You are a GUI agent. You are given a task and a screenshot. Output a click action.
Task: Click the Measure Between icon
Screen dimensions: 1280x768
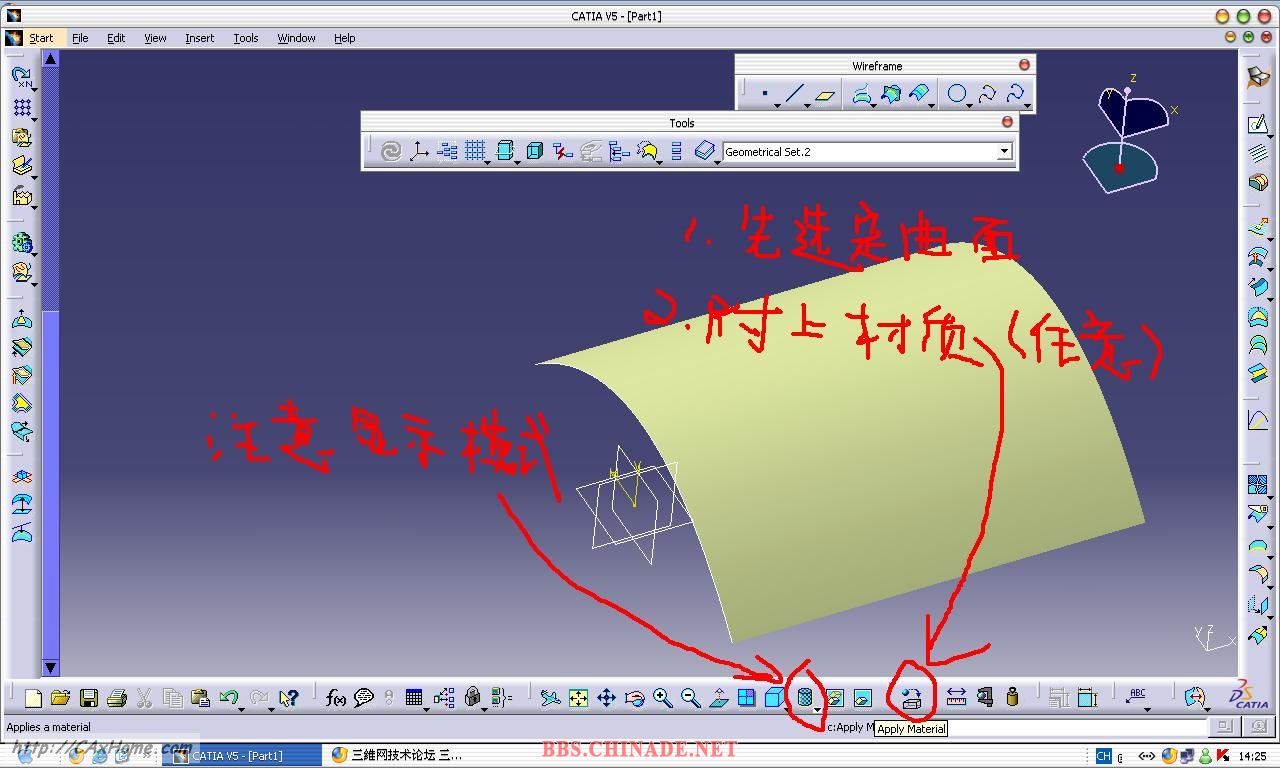pyautogui.click(x=956, y=698)
